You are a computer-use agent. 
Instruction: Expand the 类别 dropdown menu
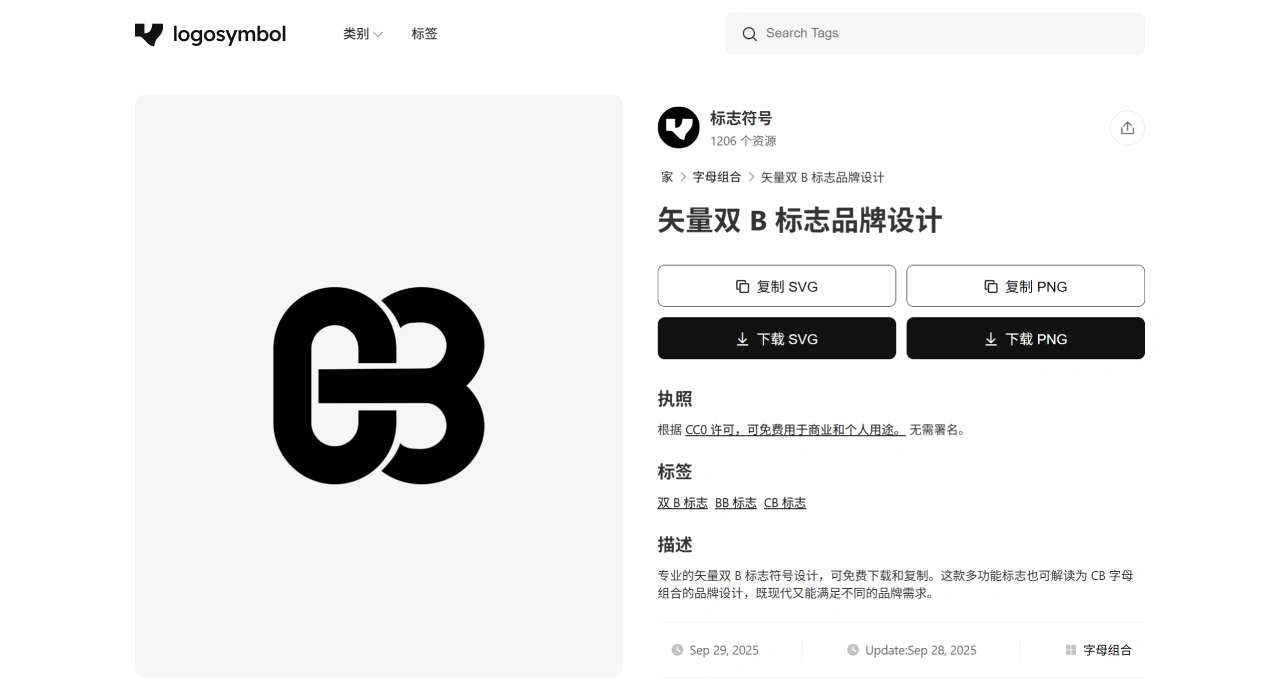(362, 34)
